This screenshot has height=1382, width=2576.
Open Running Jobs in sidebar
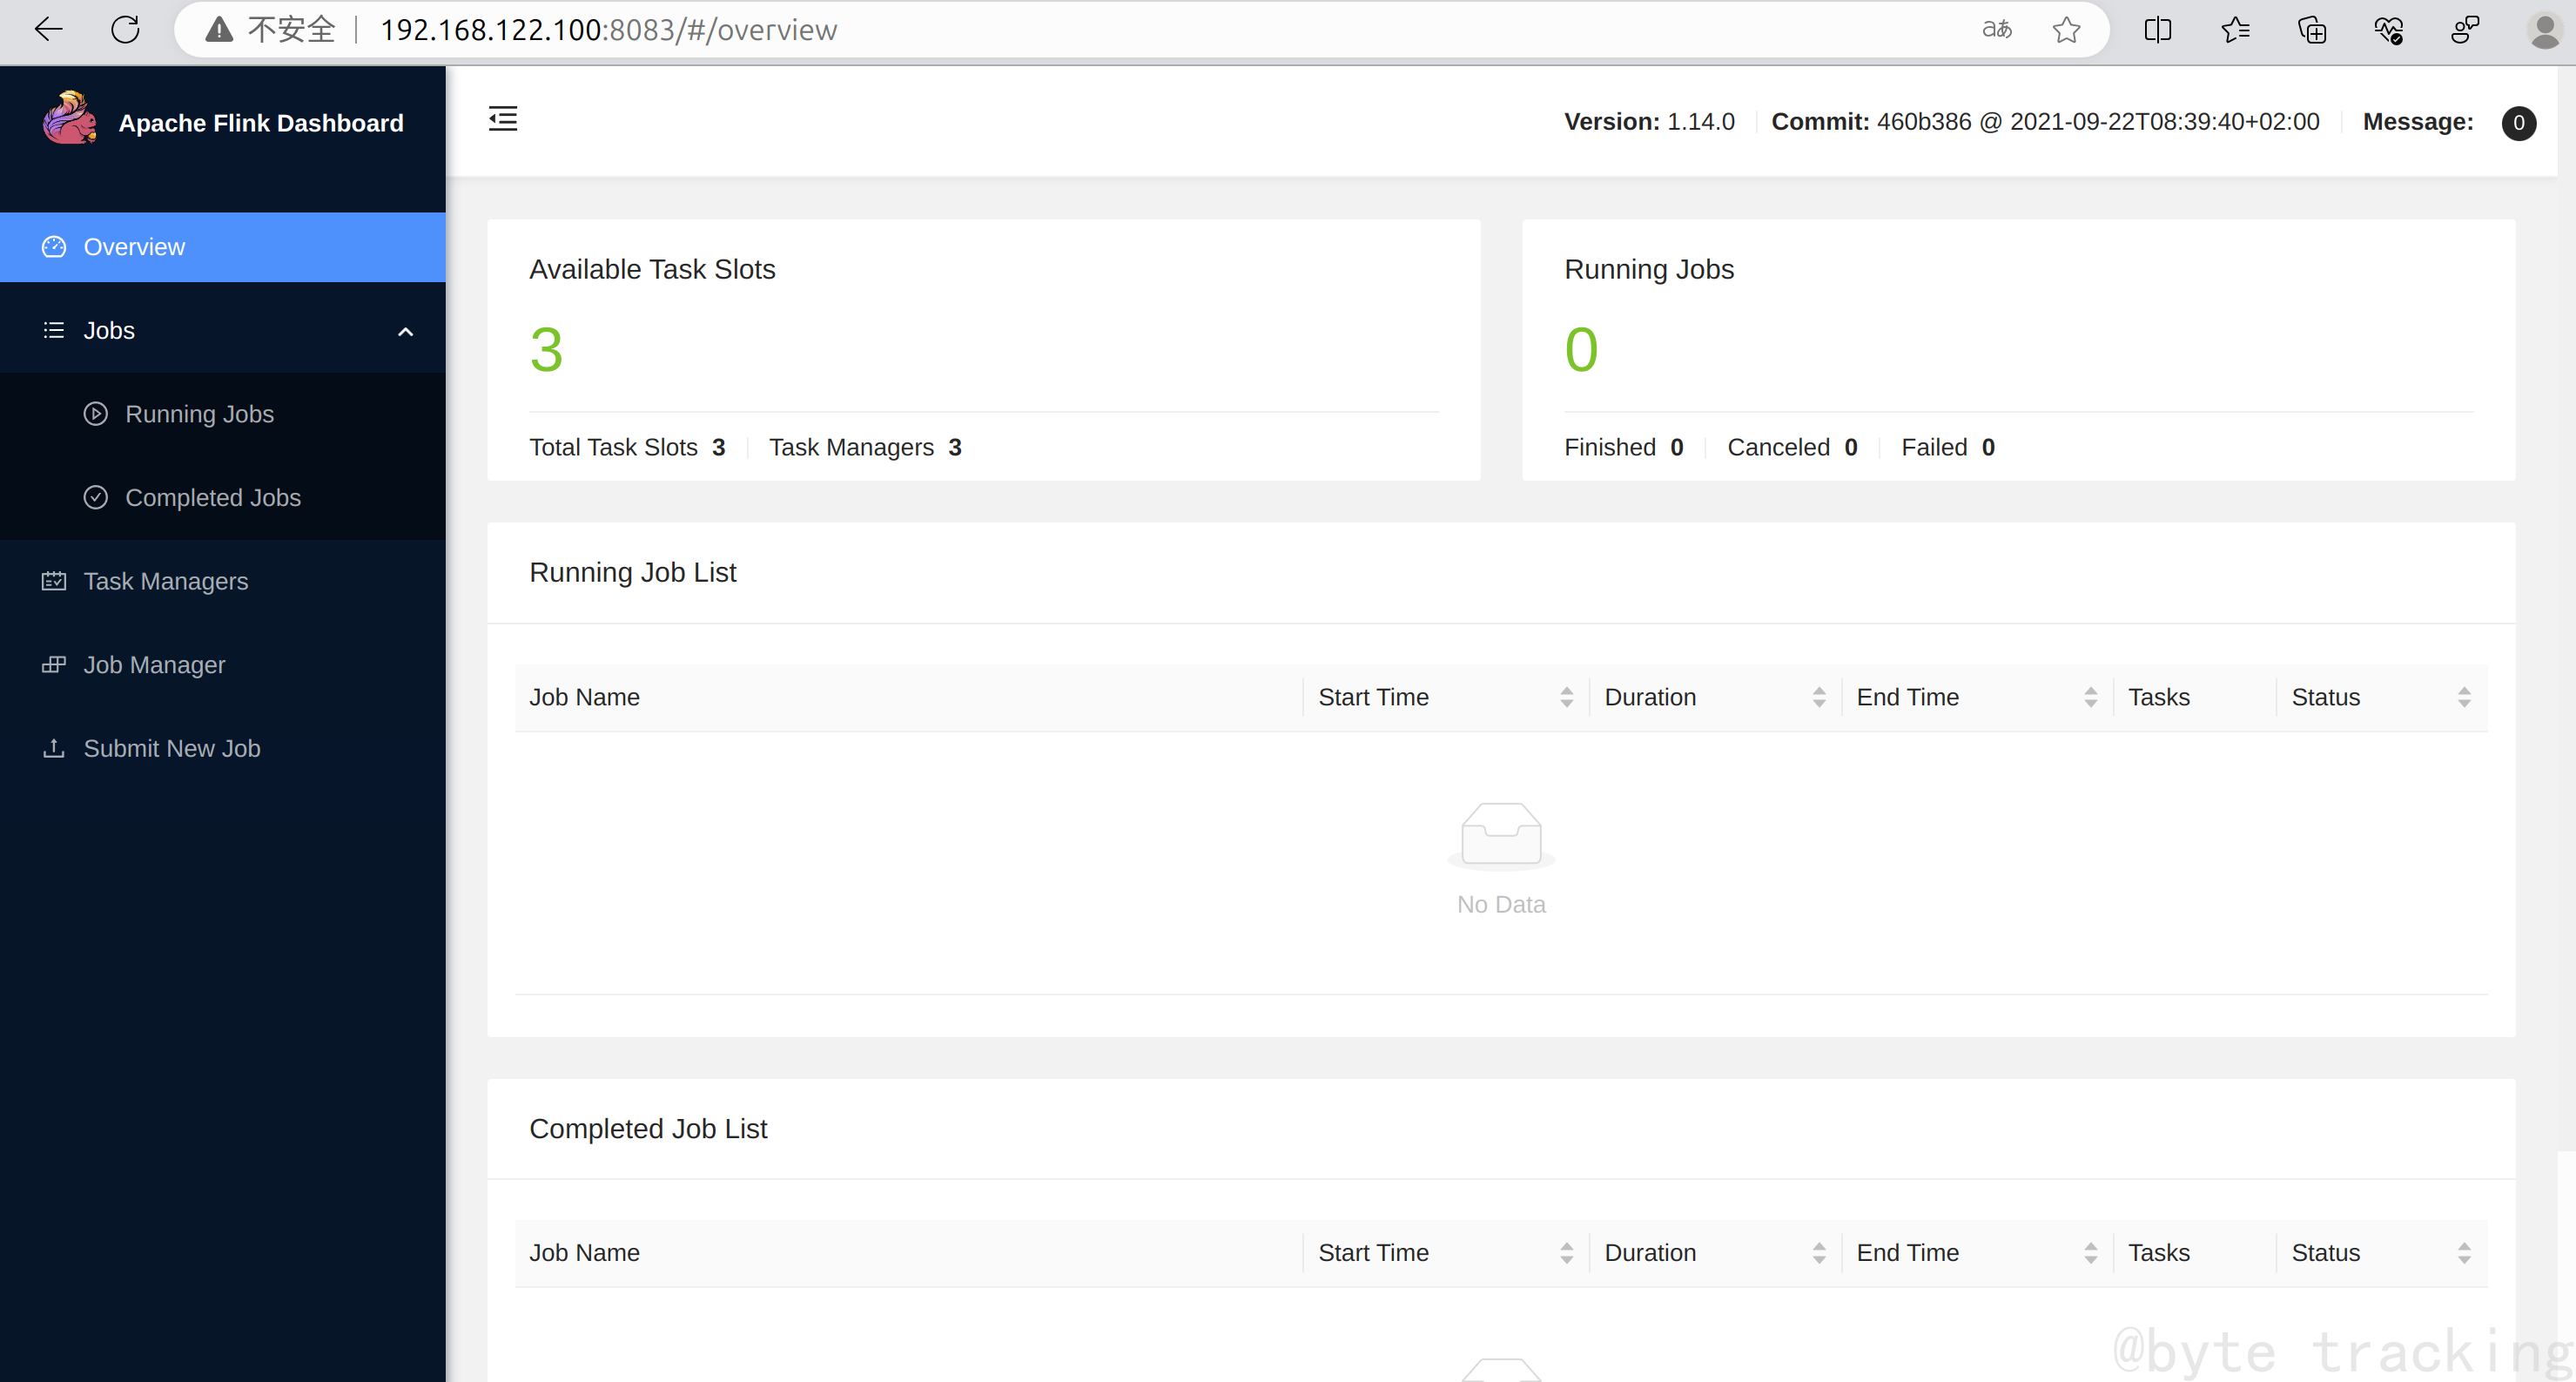tap(199, 414)
